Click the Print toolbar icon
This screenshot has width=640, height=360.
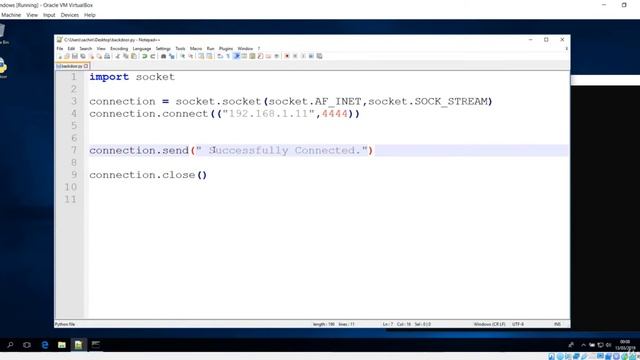coord(107,56)
